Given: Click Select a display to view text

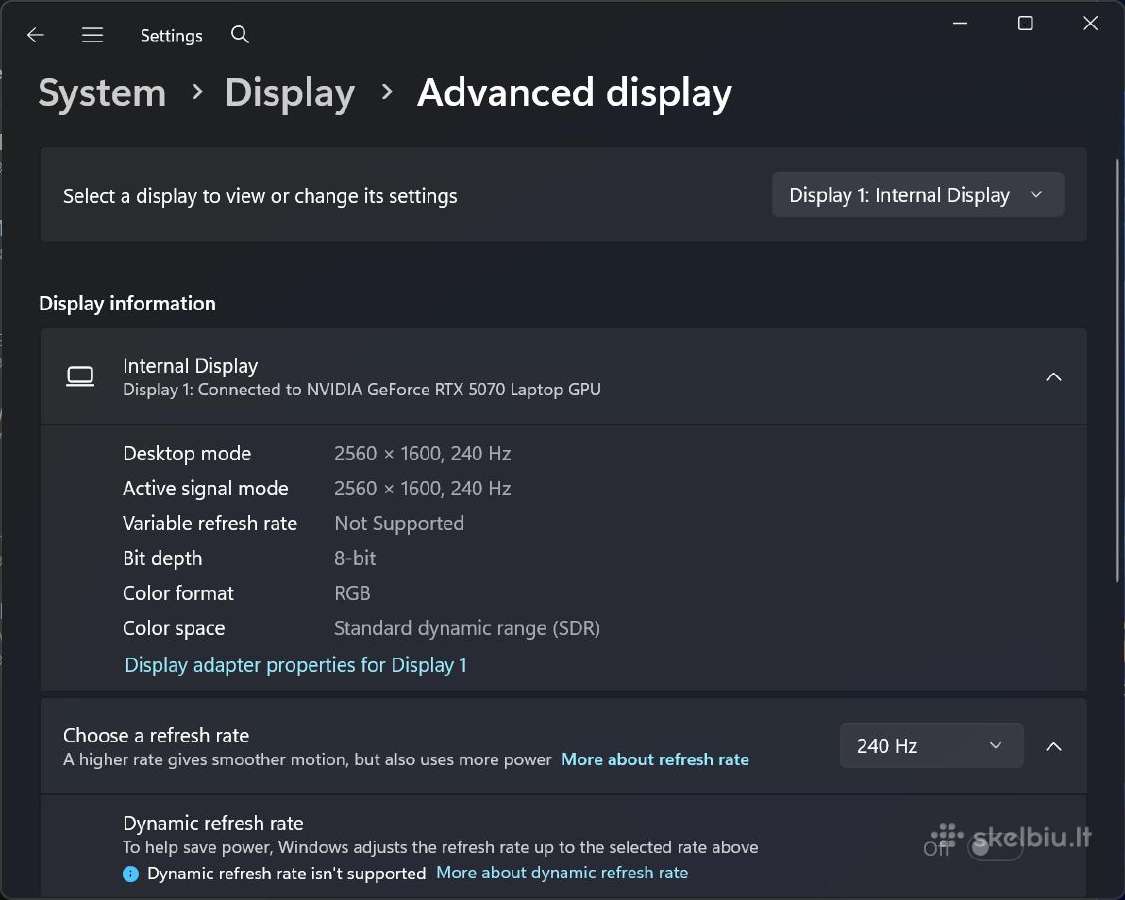Looking at the screenshot, I should (x=260, y=196).
